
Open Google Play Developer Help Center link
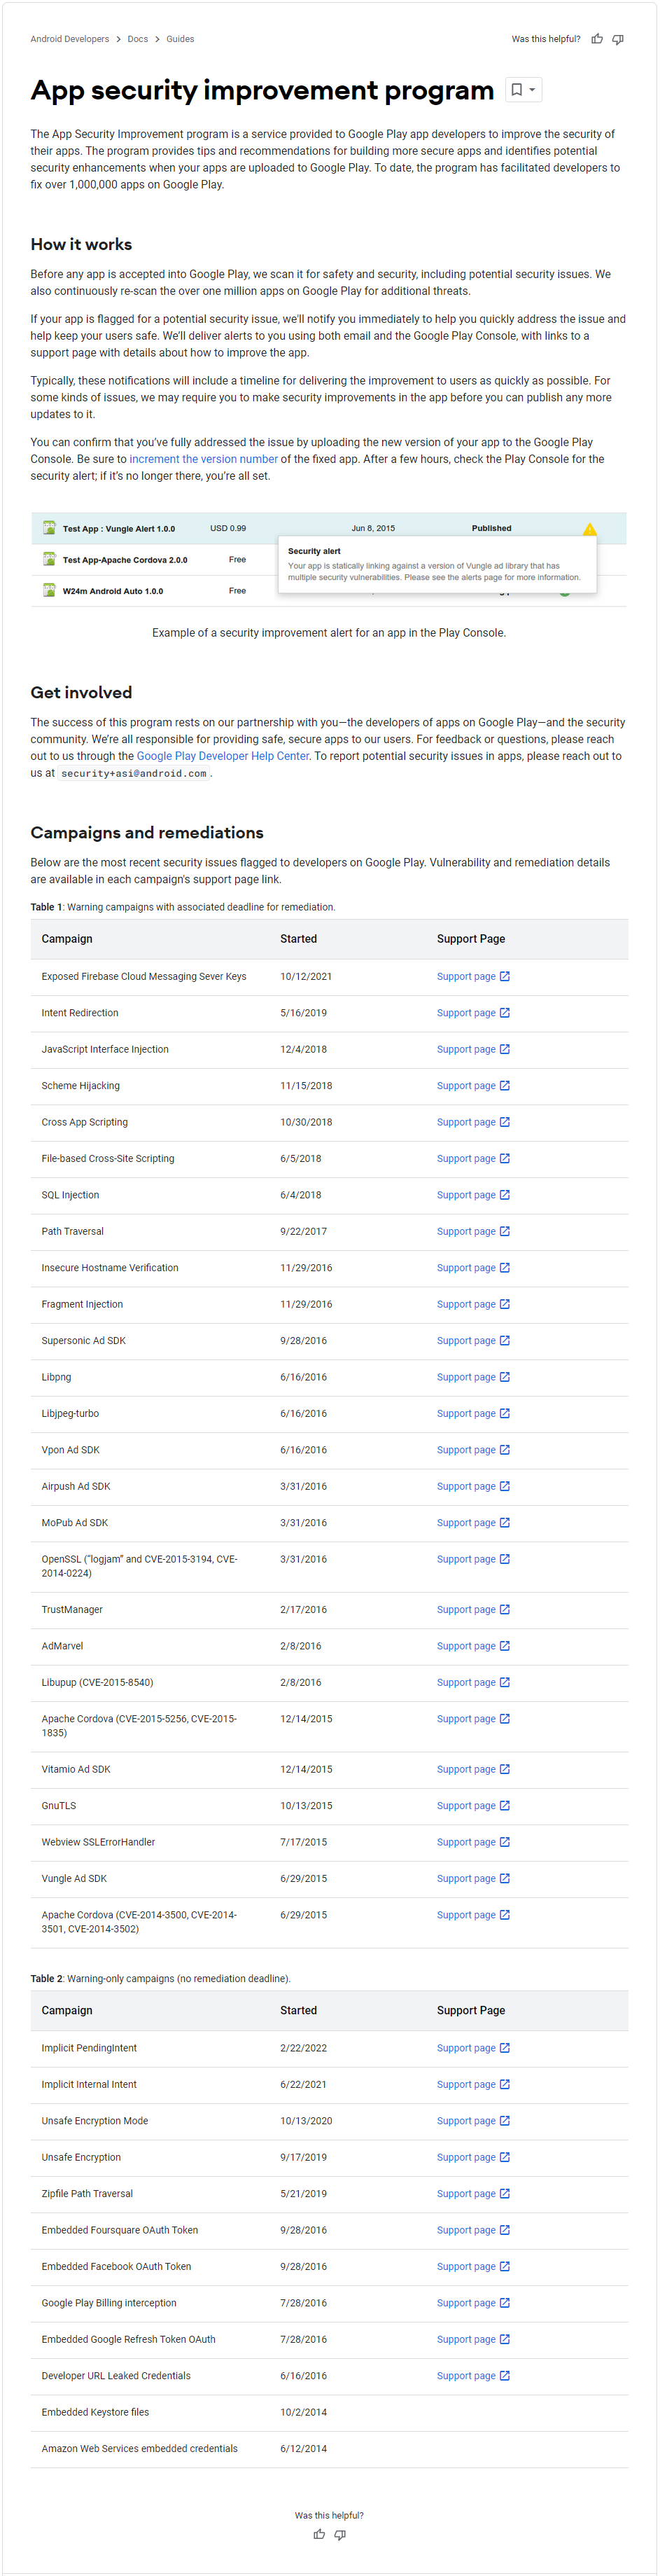(x=223, y=756)
